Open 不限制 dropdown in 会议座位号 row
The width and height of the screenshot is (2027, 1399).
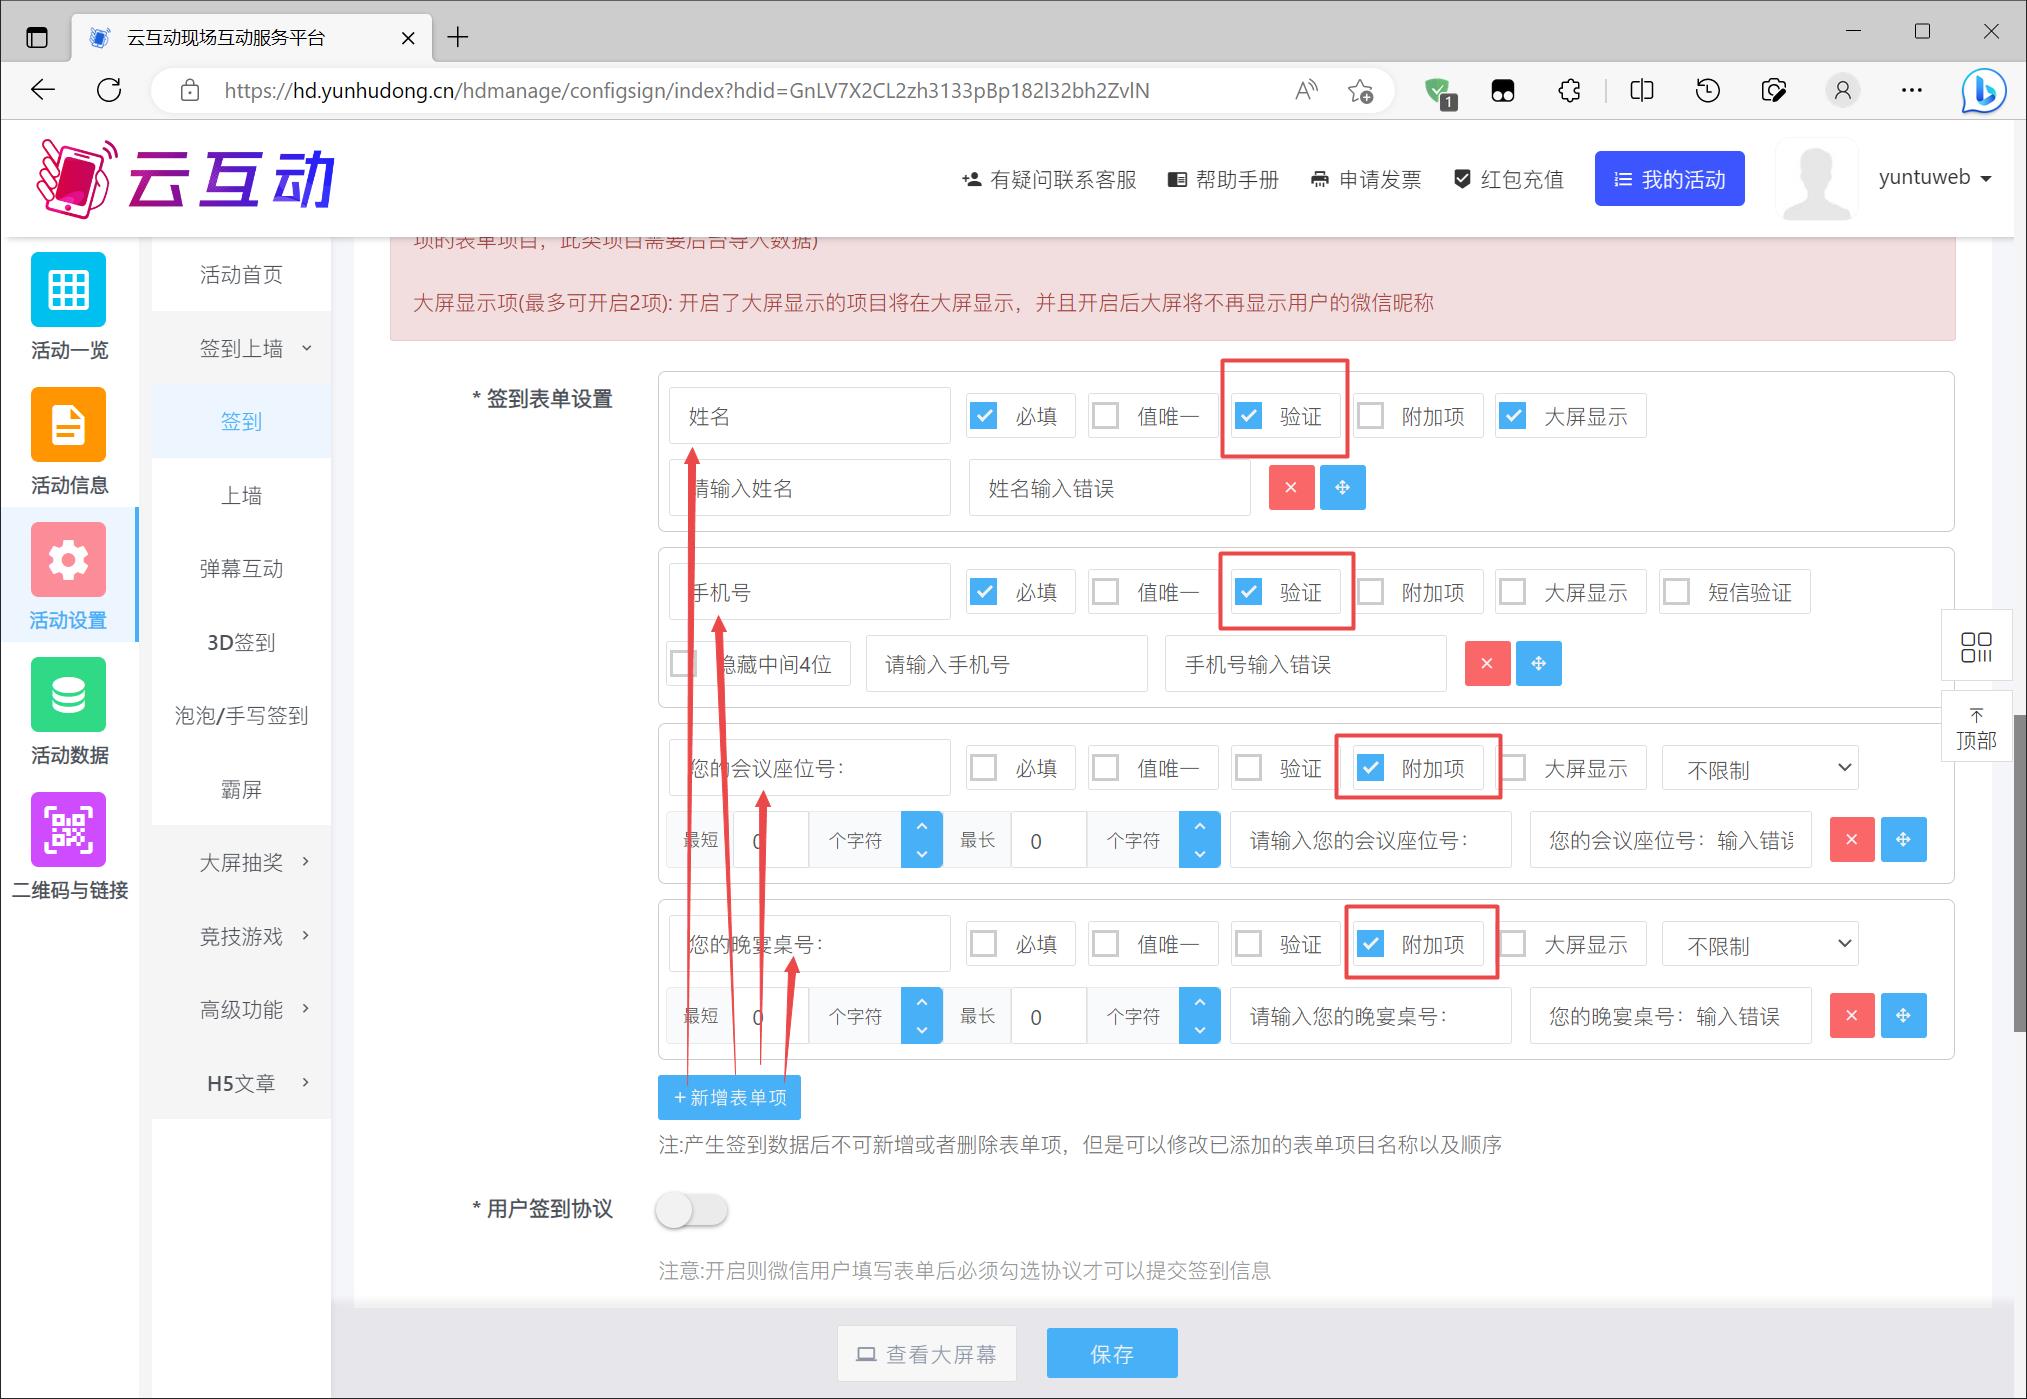pos(1759,769)
